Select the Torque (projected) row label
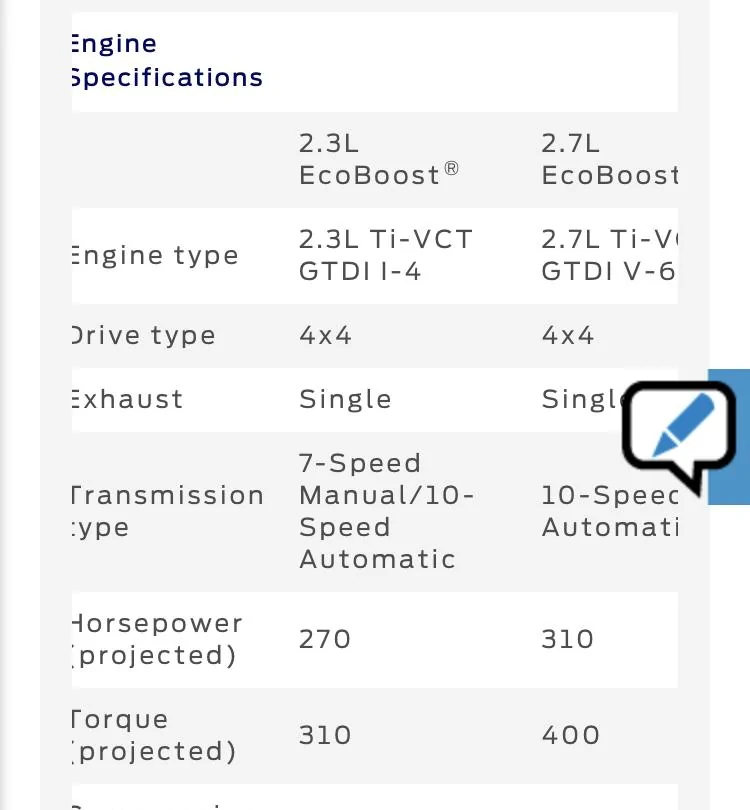This screenshot has height=810, width=750. click(x=154, y=736)
